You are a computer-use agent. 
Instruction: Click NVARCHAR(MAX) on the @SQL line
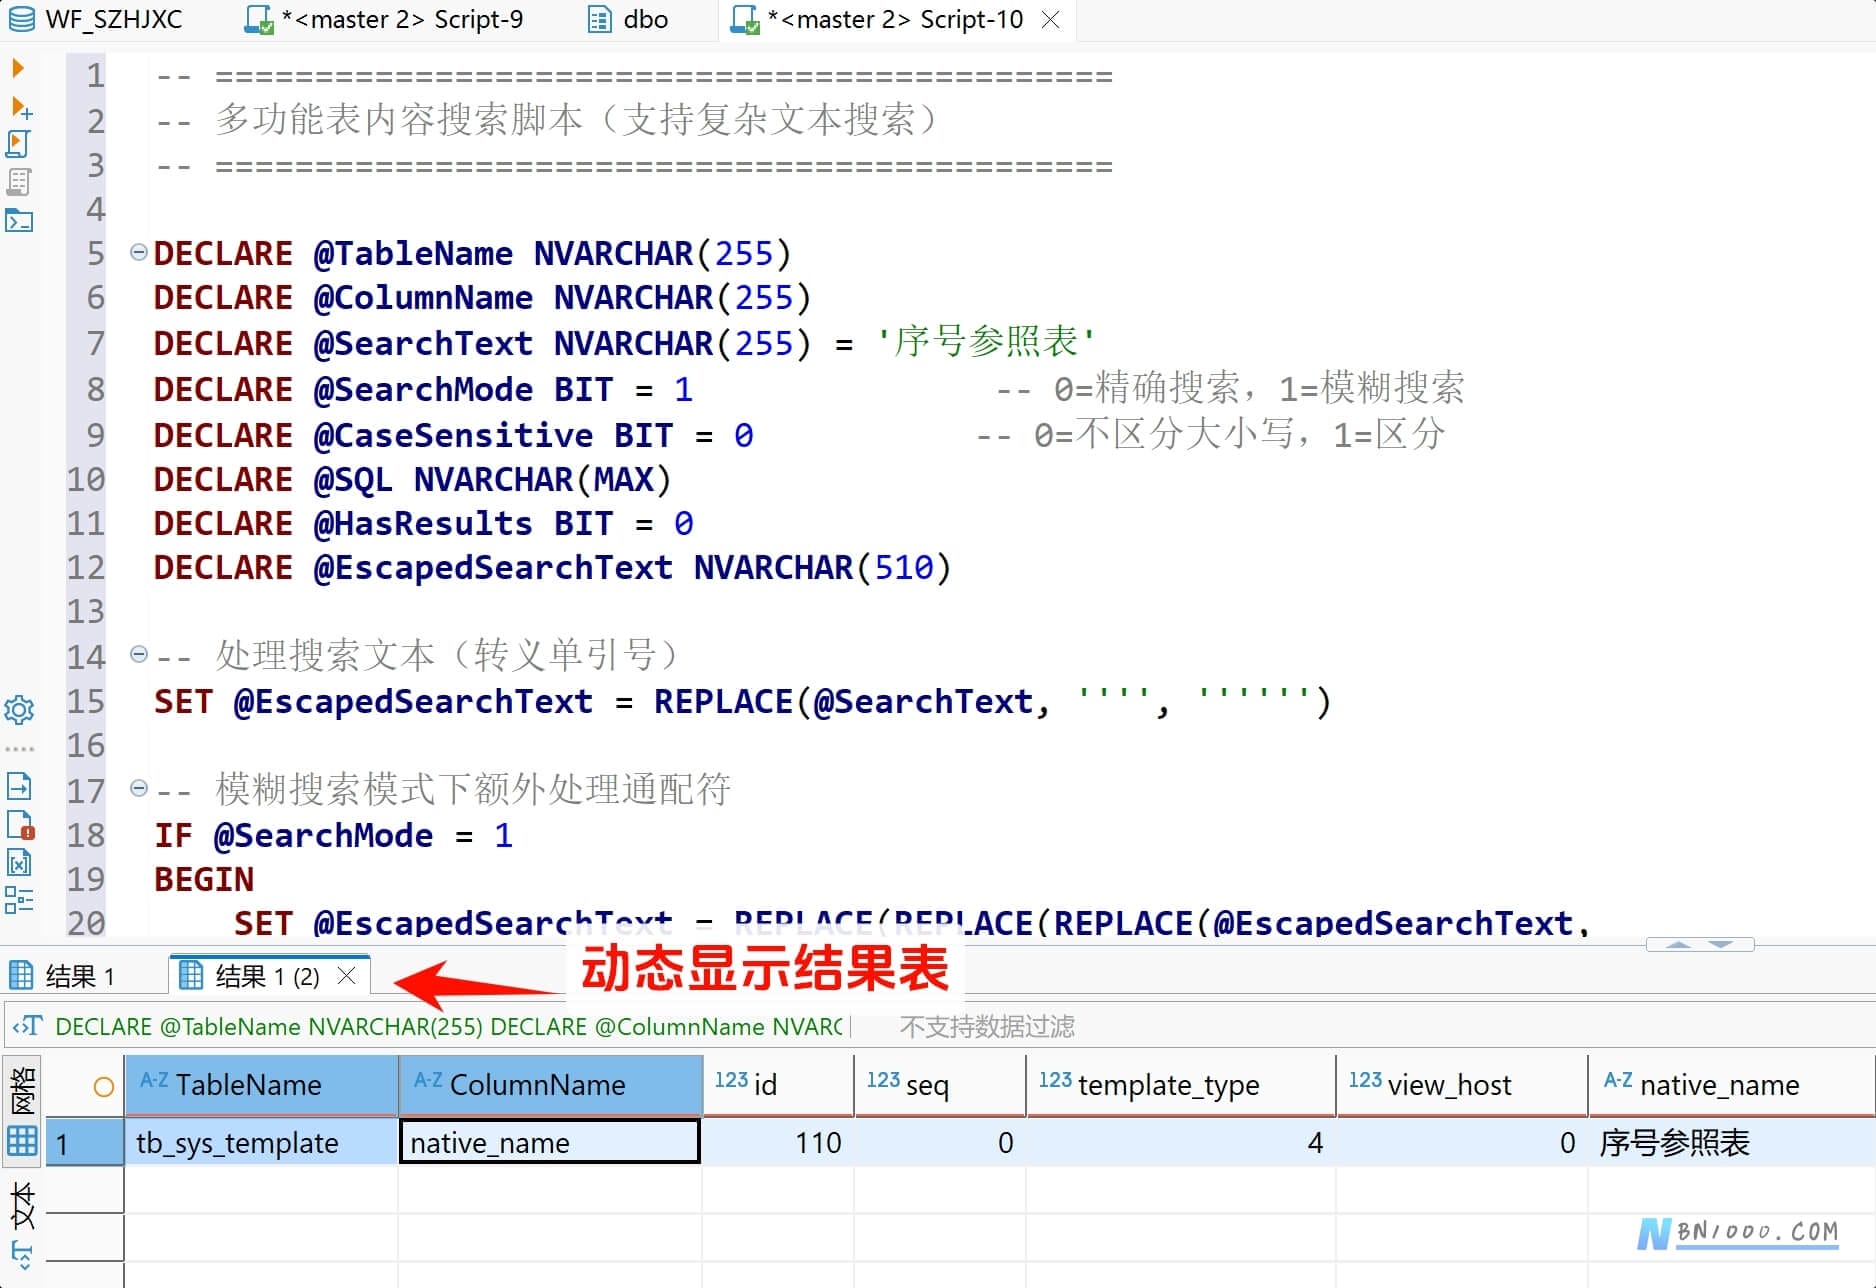(542, 479)
